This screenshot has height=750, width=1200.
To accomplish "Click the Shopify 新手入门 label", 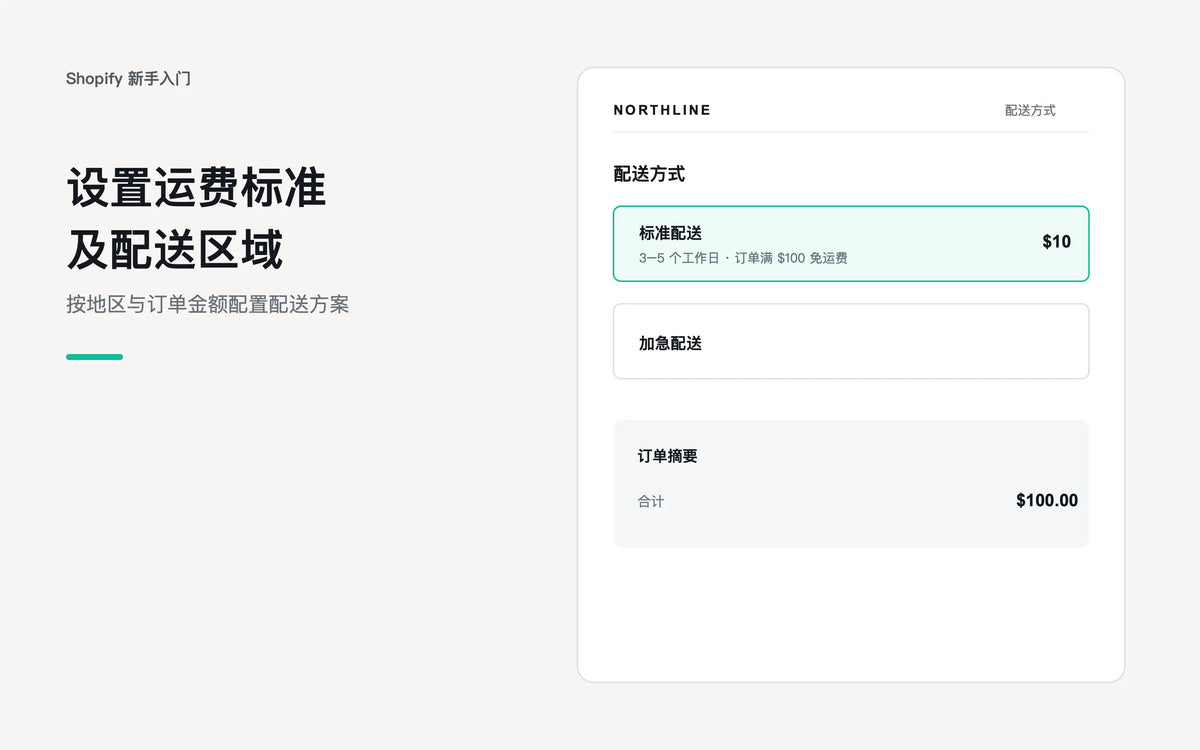I will click(128, 78).
